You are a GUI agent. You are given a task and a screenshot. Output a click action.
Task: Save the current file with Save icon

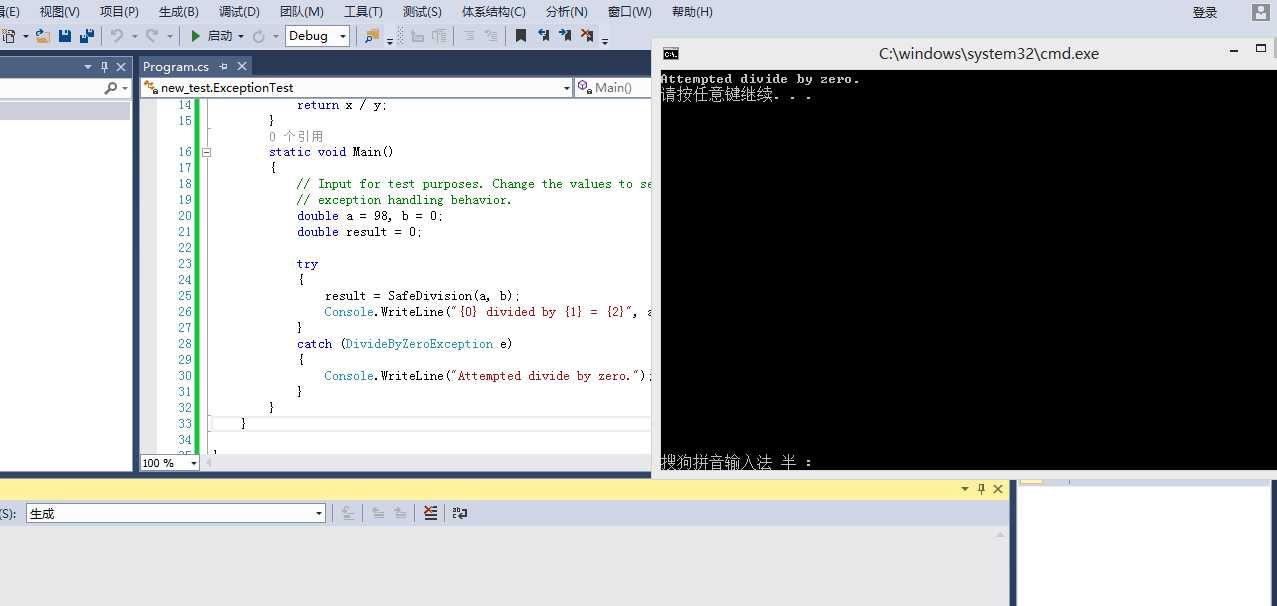(x=64, y=36)
